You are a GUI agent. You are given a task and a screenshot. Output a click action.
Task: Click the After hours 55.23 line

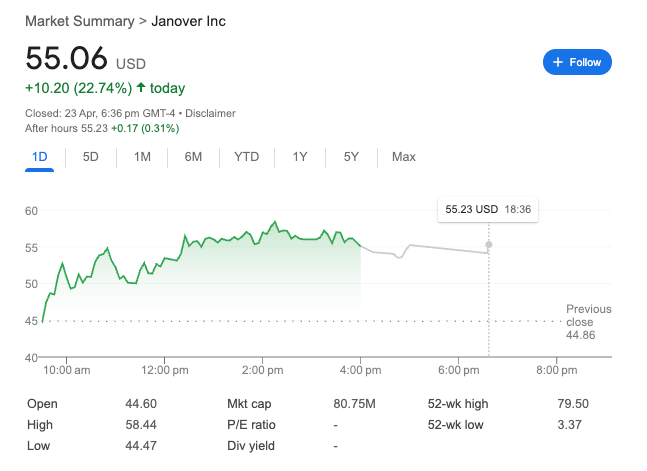pos(102,128)
